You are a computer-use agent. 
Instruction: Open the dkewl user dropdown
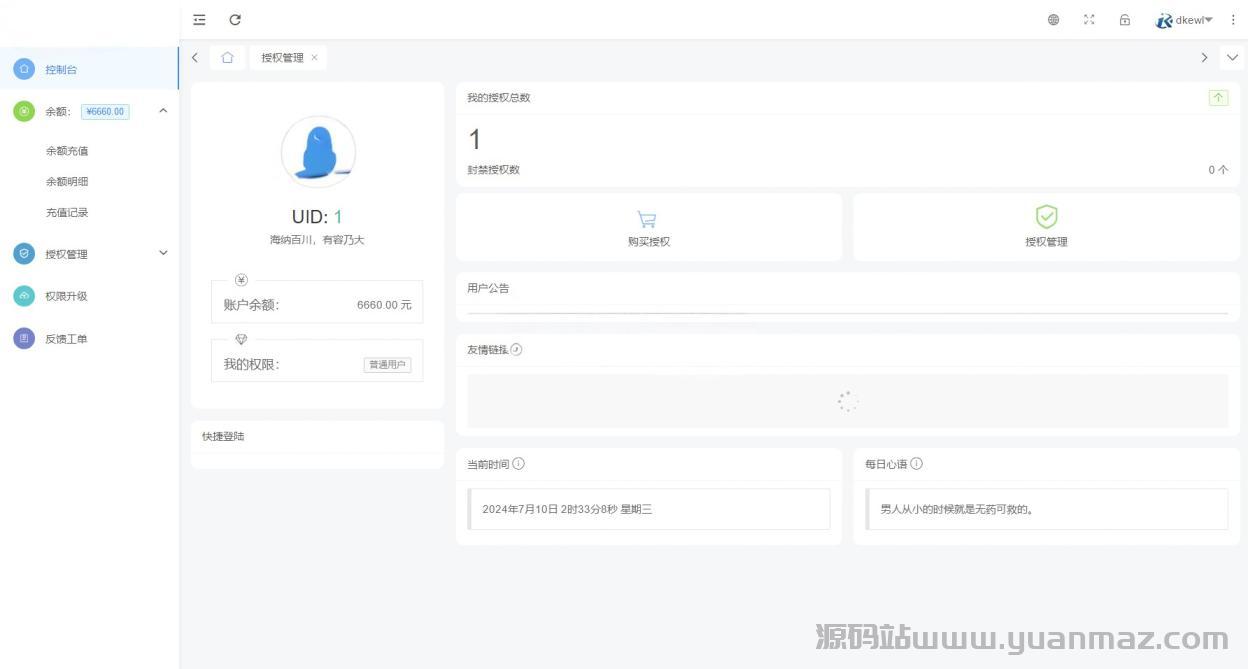(1186, 20)
